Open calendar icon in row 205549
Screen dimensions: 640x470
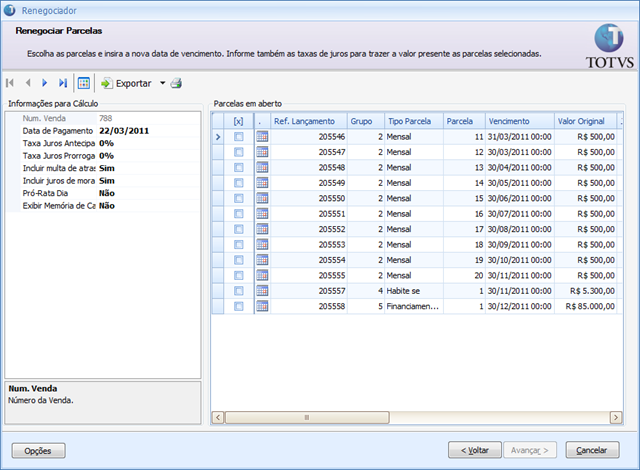point(262,183)
